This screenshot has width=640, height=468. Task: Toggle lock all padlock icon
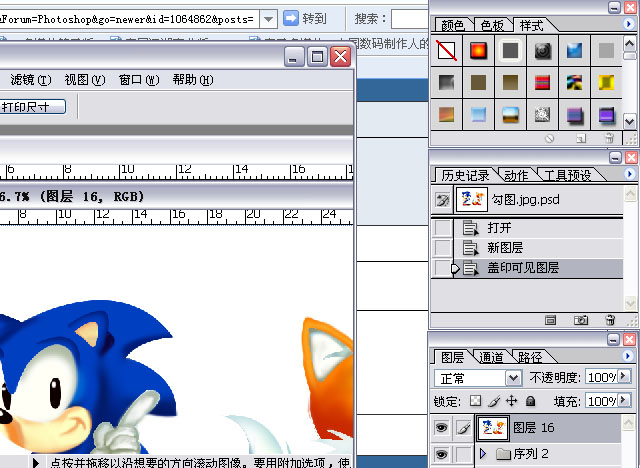(x=530, y=401)
